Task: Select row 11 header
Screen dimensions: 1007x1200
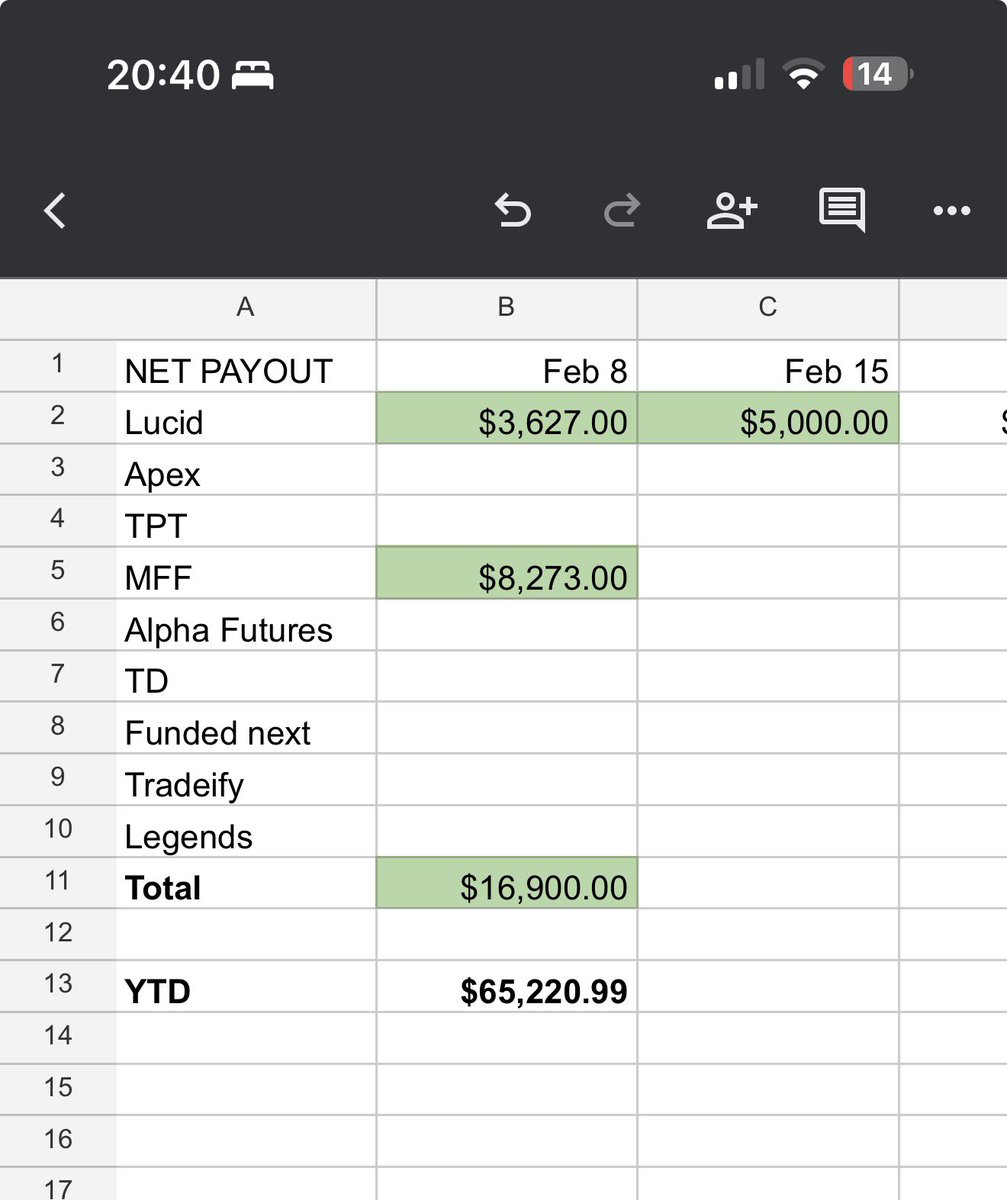Action: coord(58,882)
